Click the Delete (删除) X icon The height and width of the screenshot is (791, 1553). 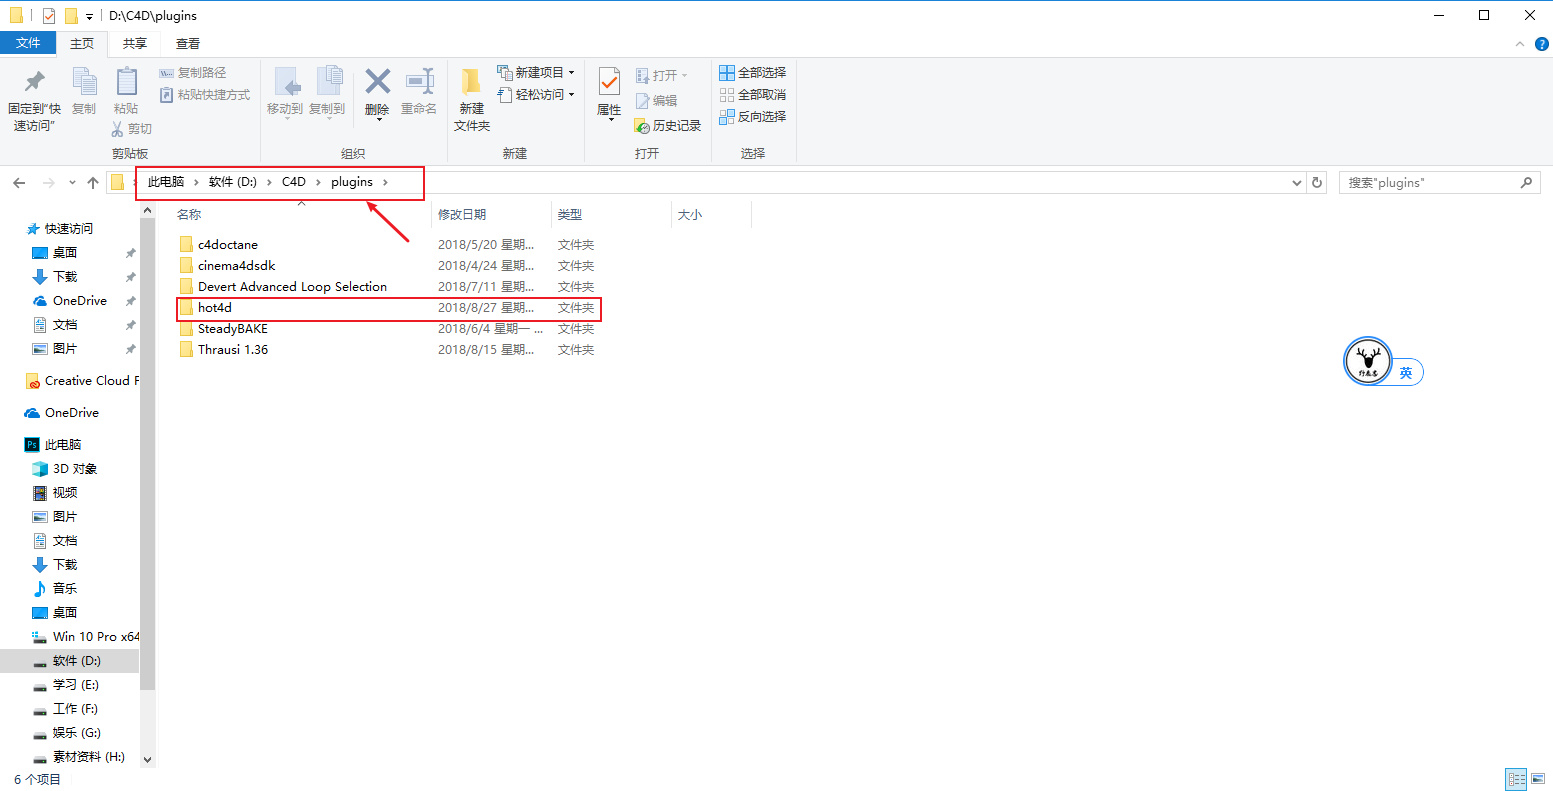click(378, 81)
